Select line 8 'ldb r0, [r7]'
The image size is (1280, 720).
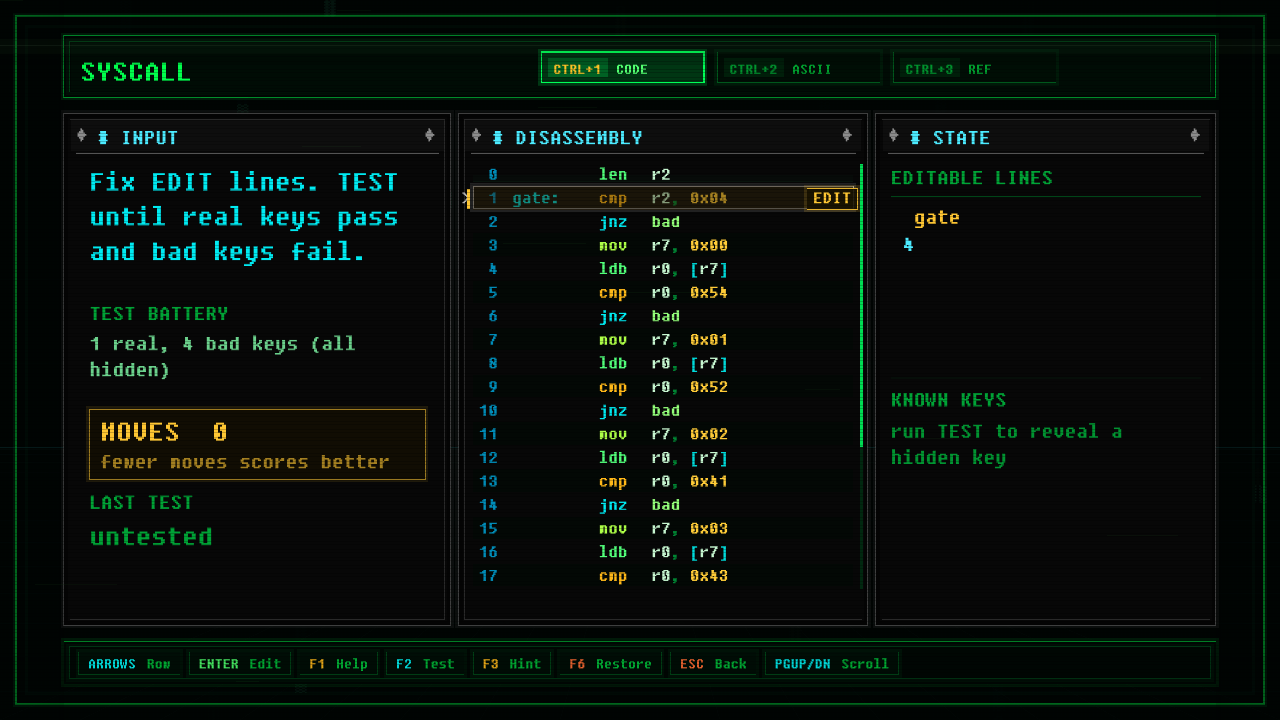coord(664,363)
